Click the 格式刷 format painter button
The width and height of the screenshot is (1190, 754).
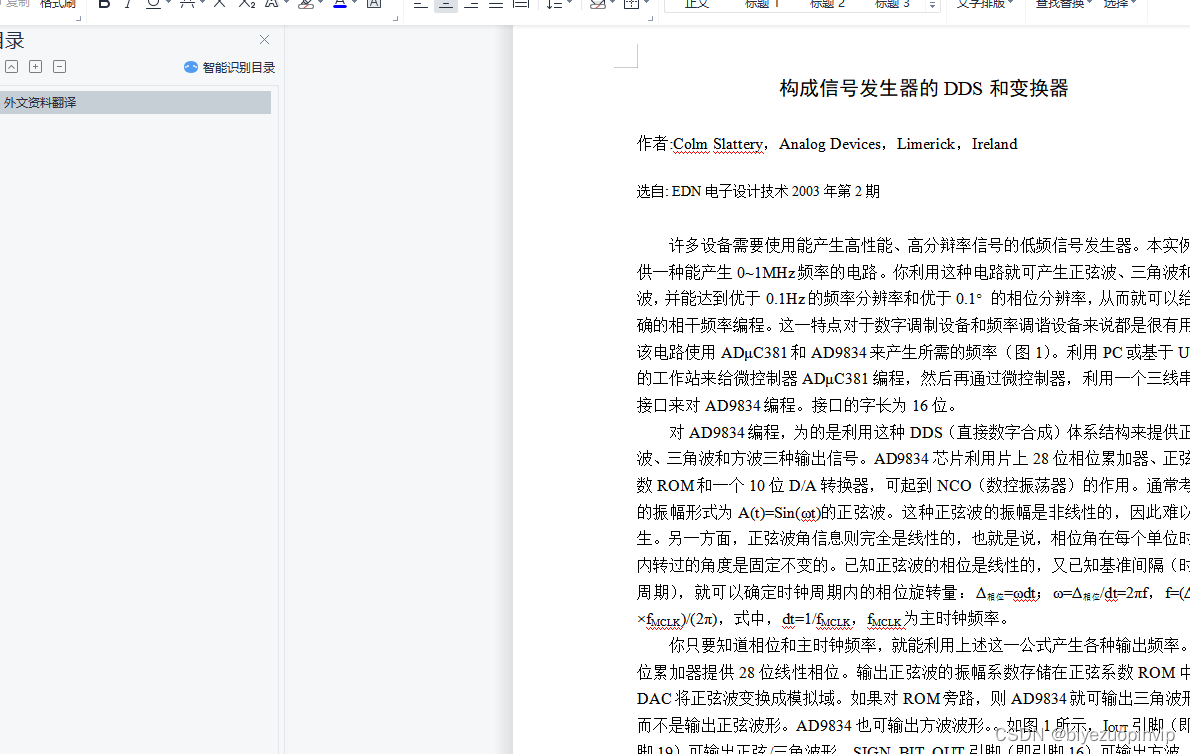coord(58,5)
